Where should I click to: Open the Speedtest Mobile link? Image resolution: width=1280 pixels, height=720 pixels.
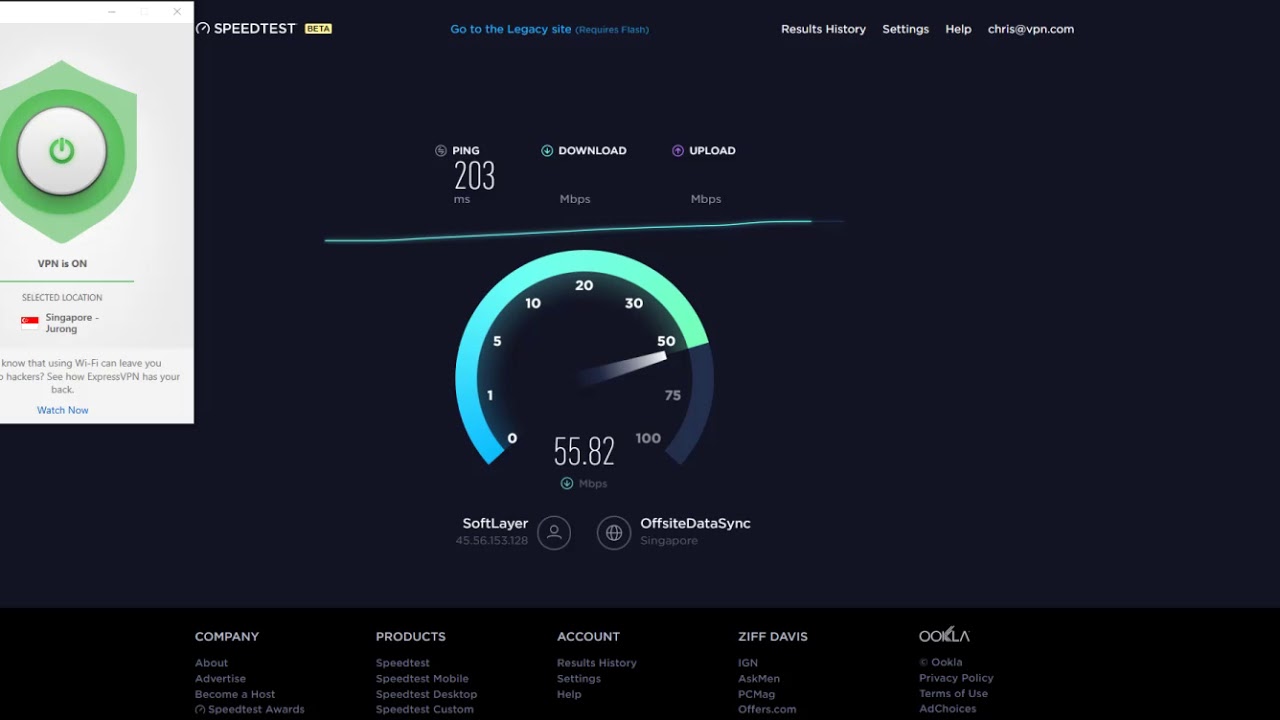point(422,678)
